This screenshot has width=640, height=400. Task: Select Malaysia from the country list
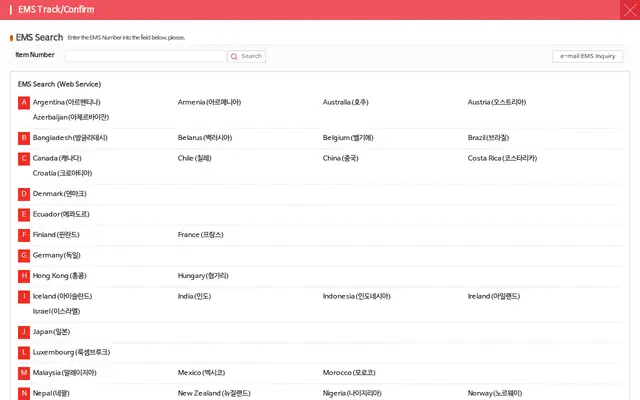point(64,372)
